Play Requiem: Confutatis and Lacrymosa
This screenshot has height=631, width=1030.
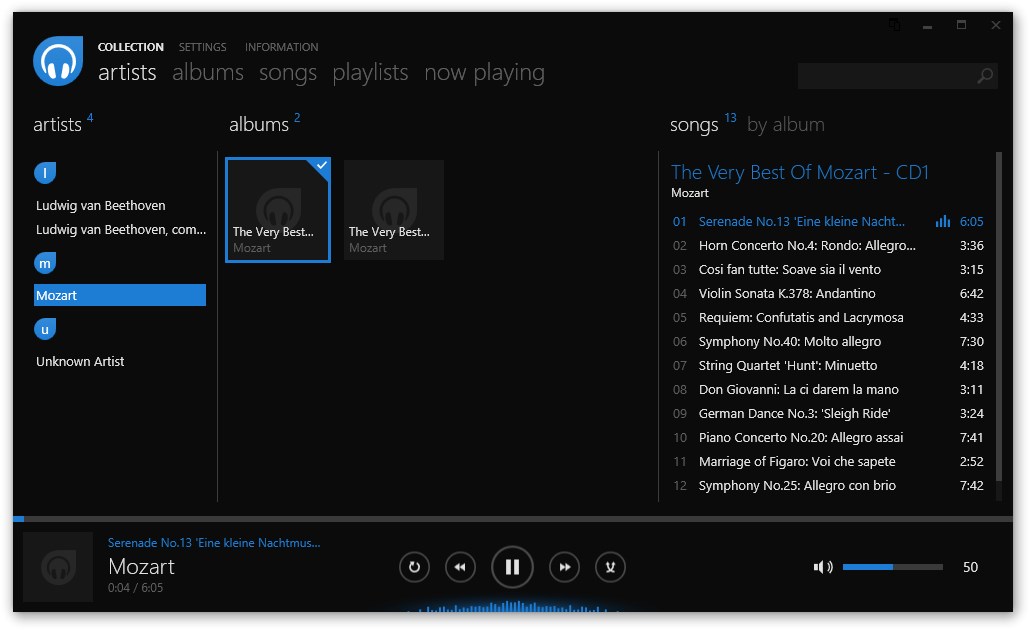827,317
